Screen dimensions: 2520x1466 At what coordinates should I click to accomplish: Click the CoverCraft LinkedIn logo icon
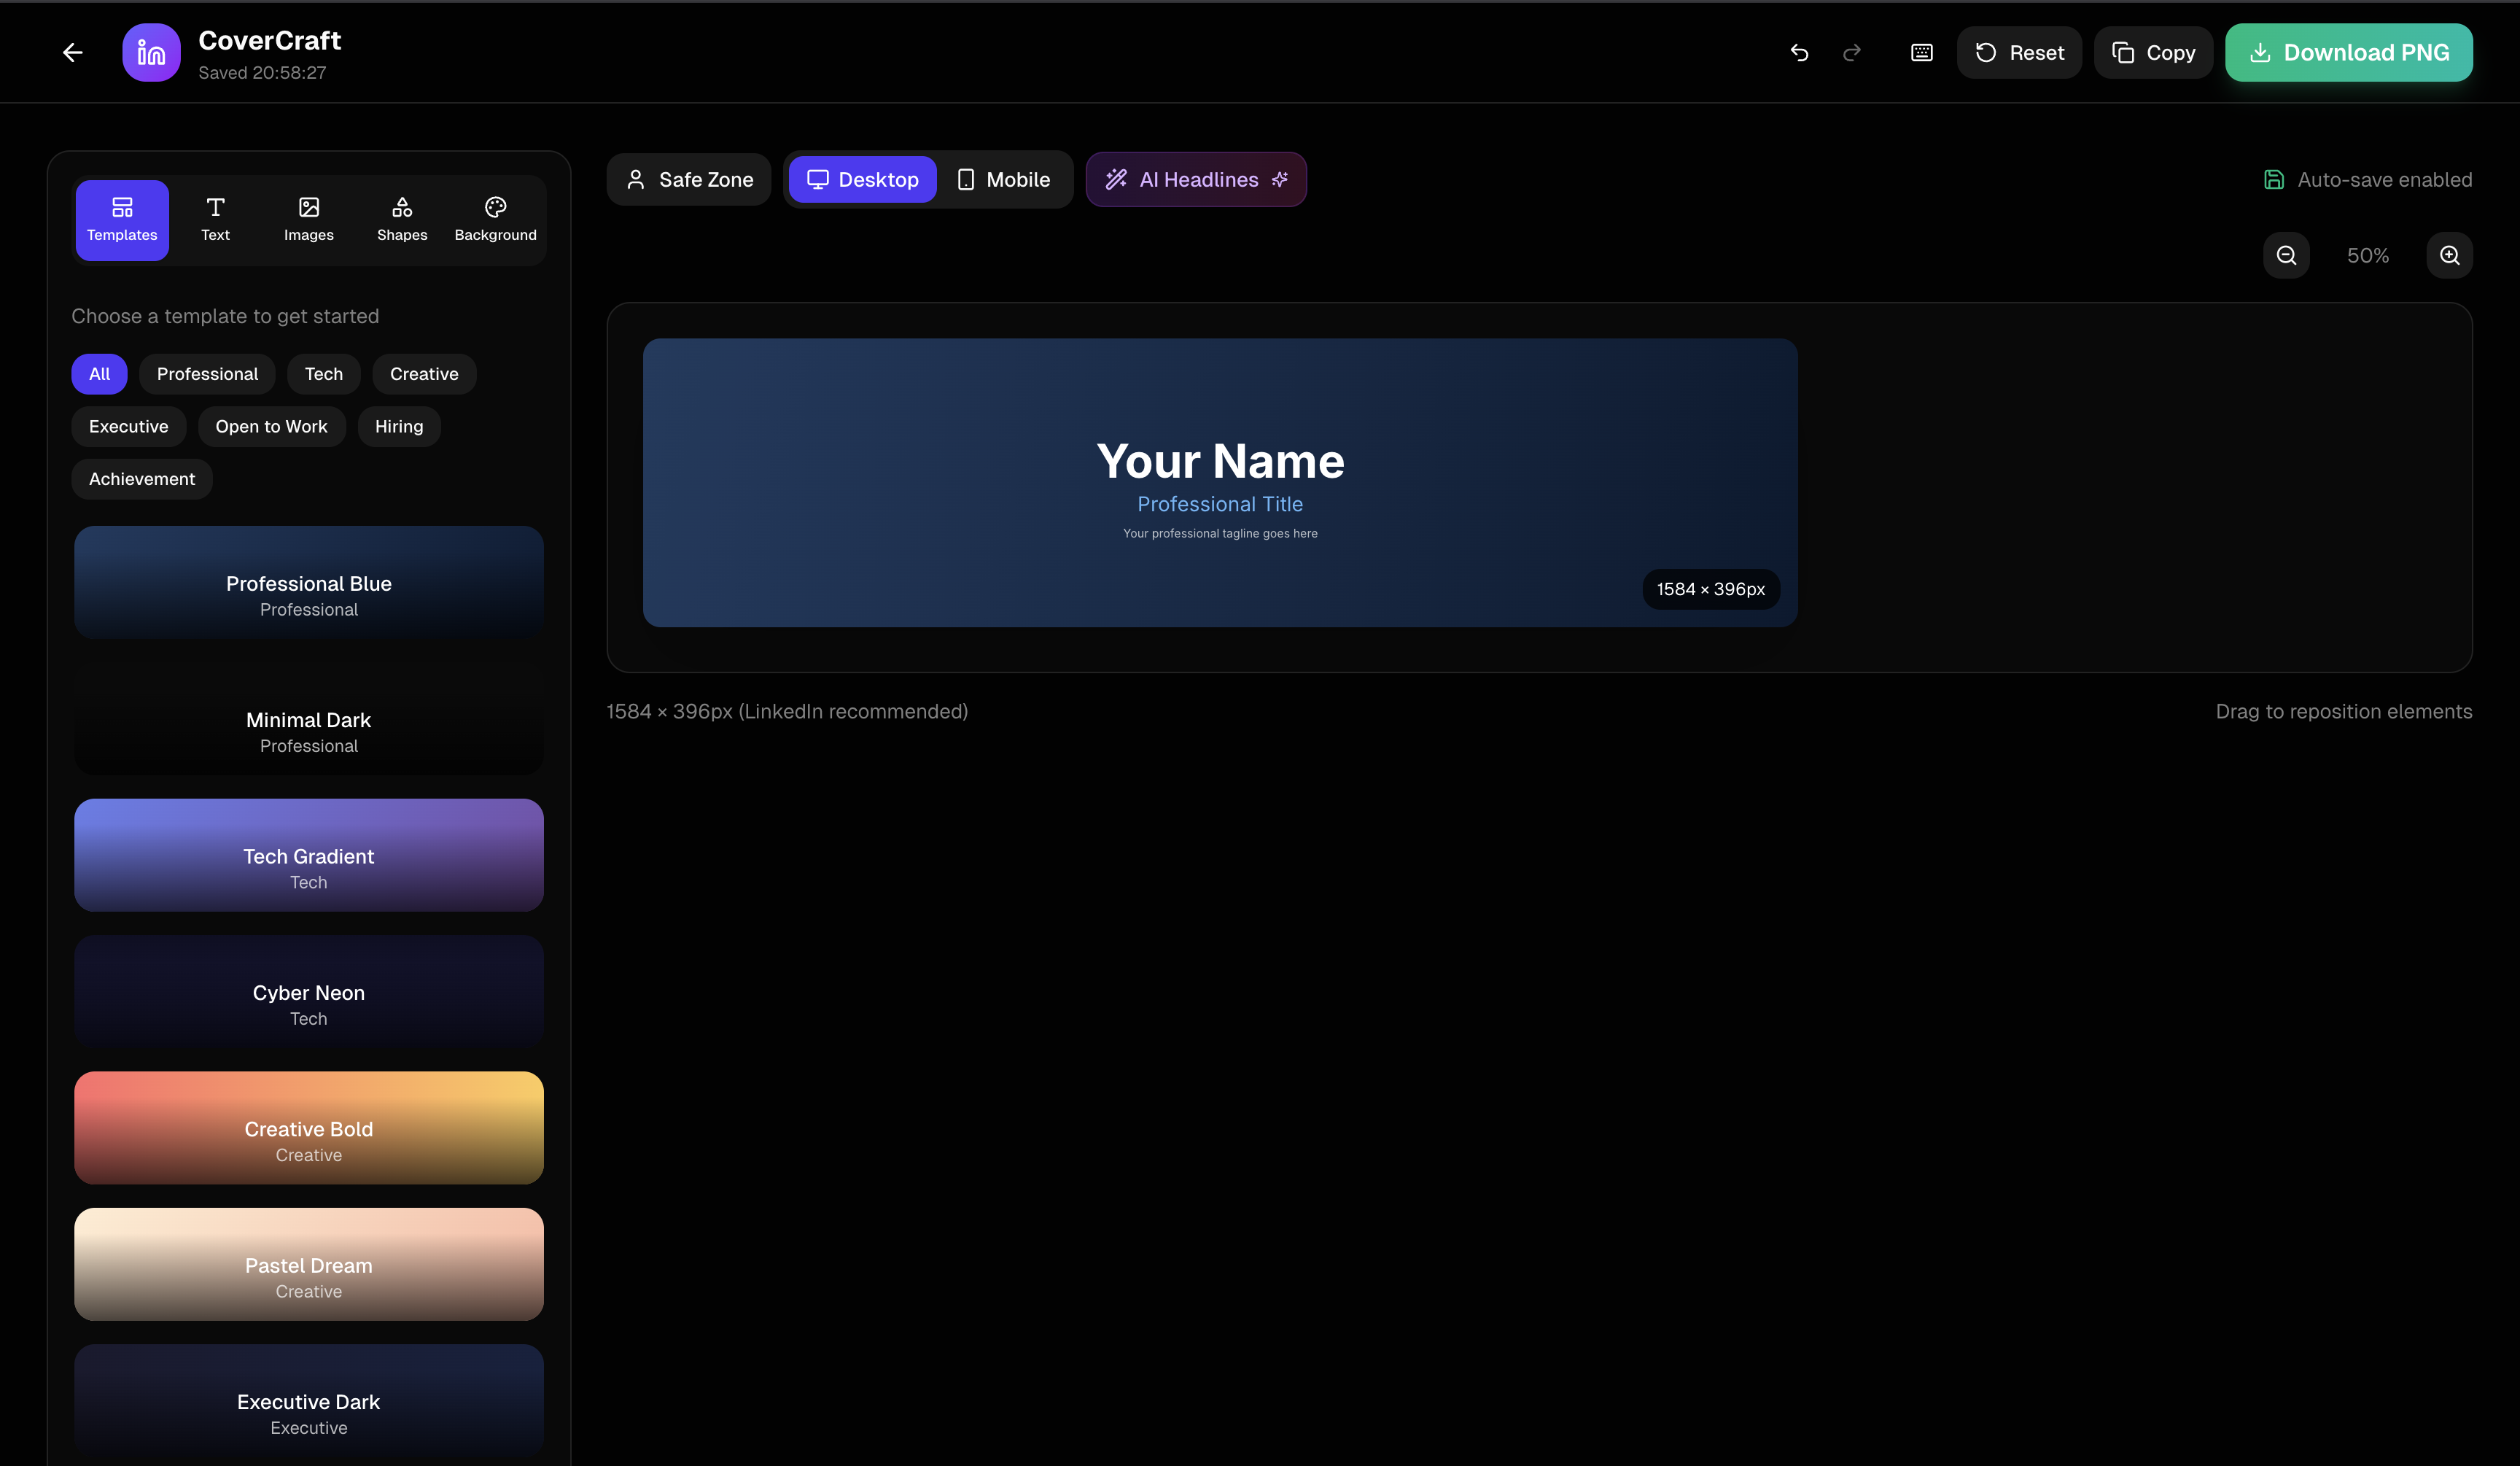tap(151, 52)
